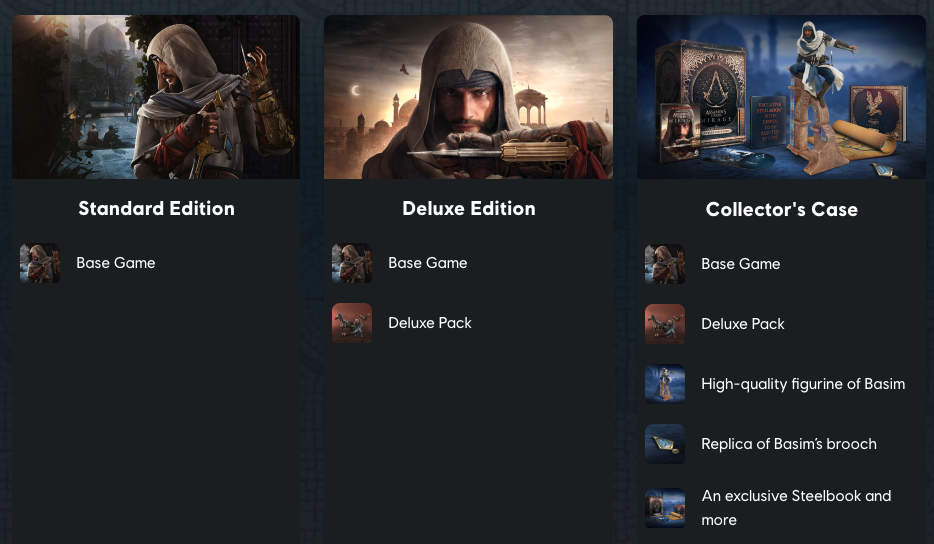Click Deluxe Pack icon in Collector's Case
This screenshot has height=544, width=934.
665,324
